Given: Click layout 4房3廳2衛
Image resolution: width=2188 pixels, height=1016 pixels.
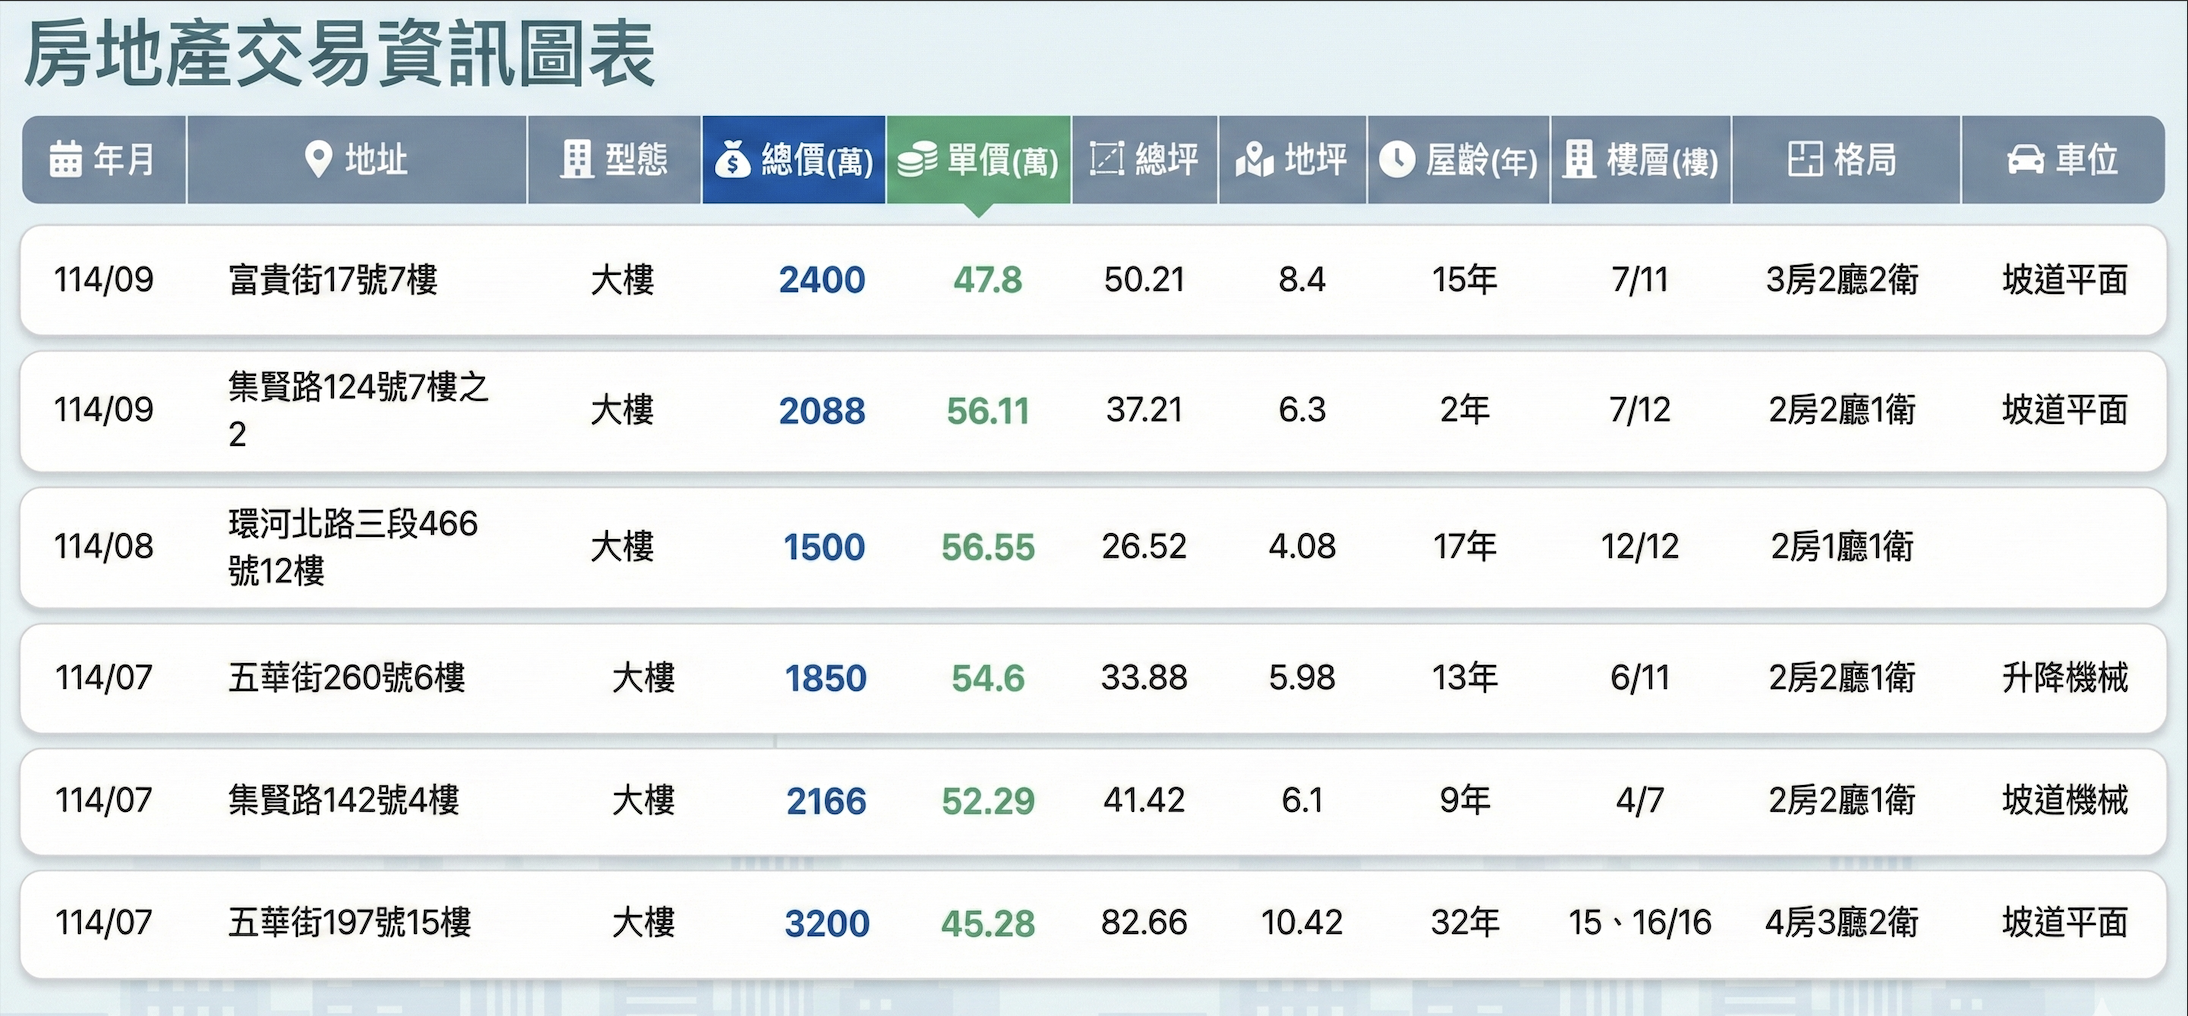Looking at the screenshot, I should pyautogui.click(x=1842, y=922).
